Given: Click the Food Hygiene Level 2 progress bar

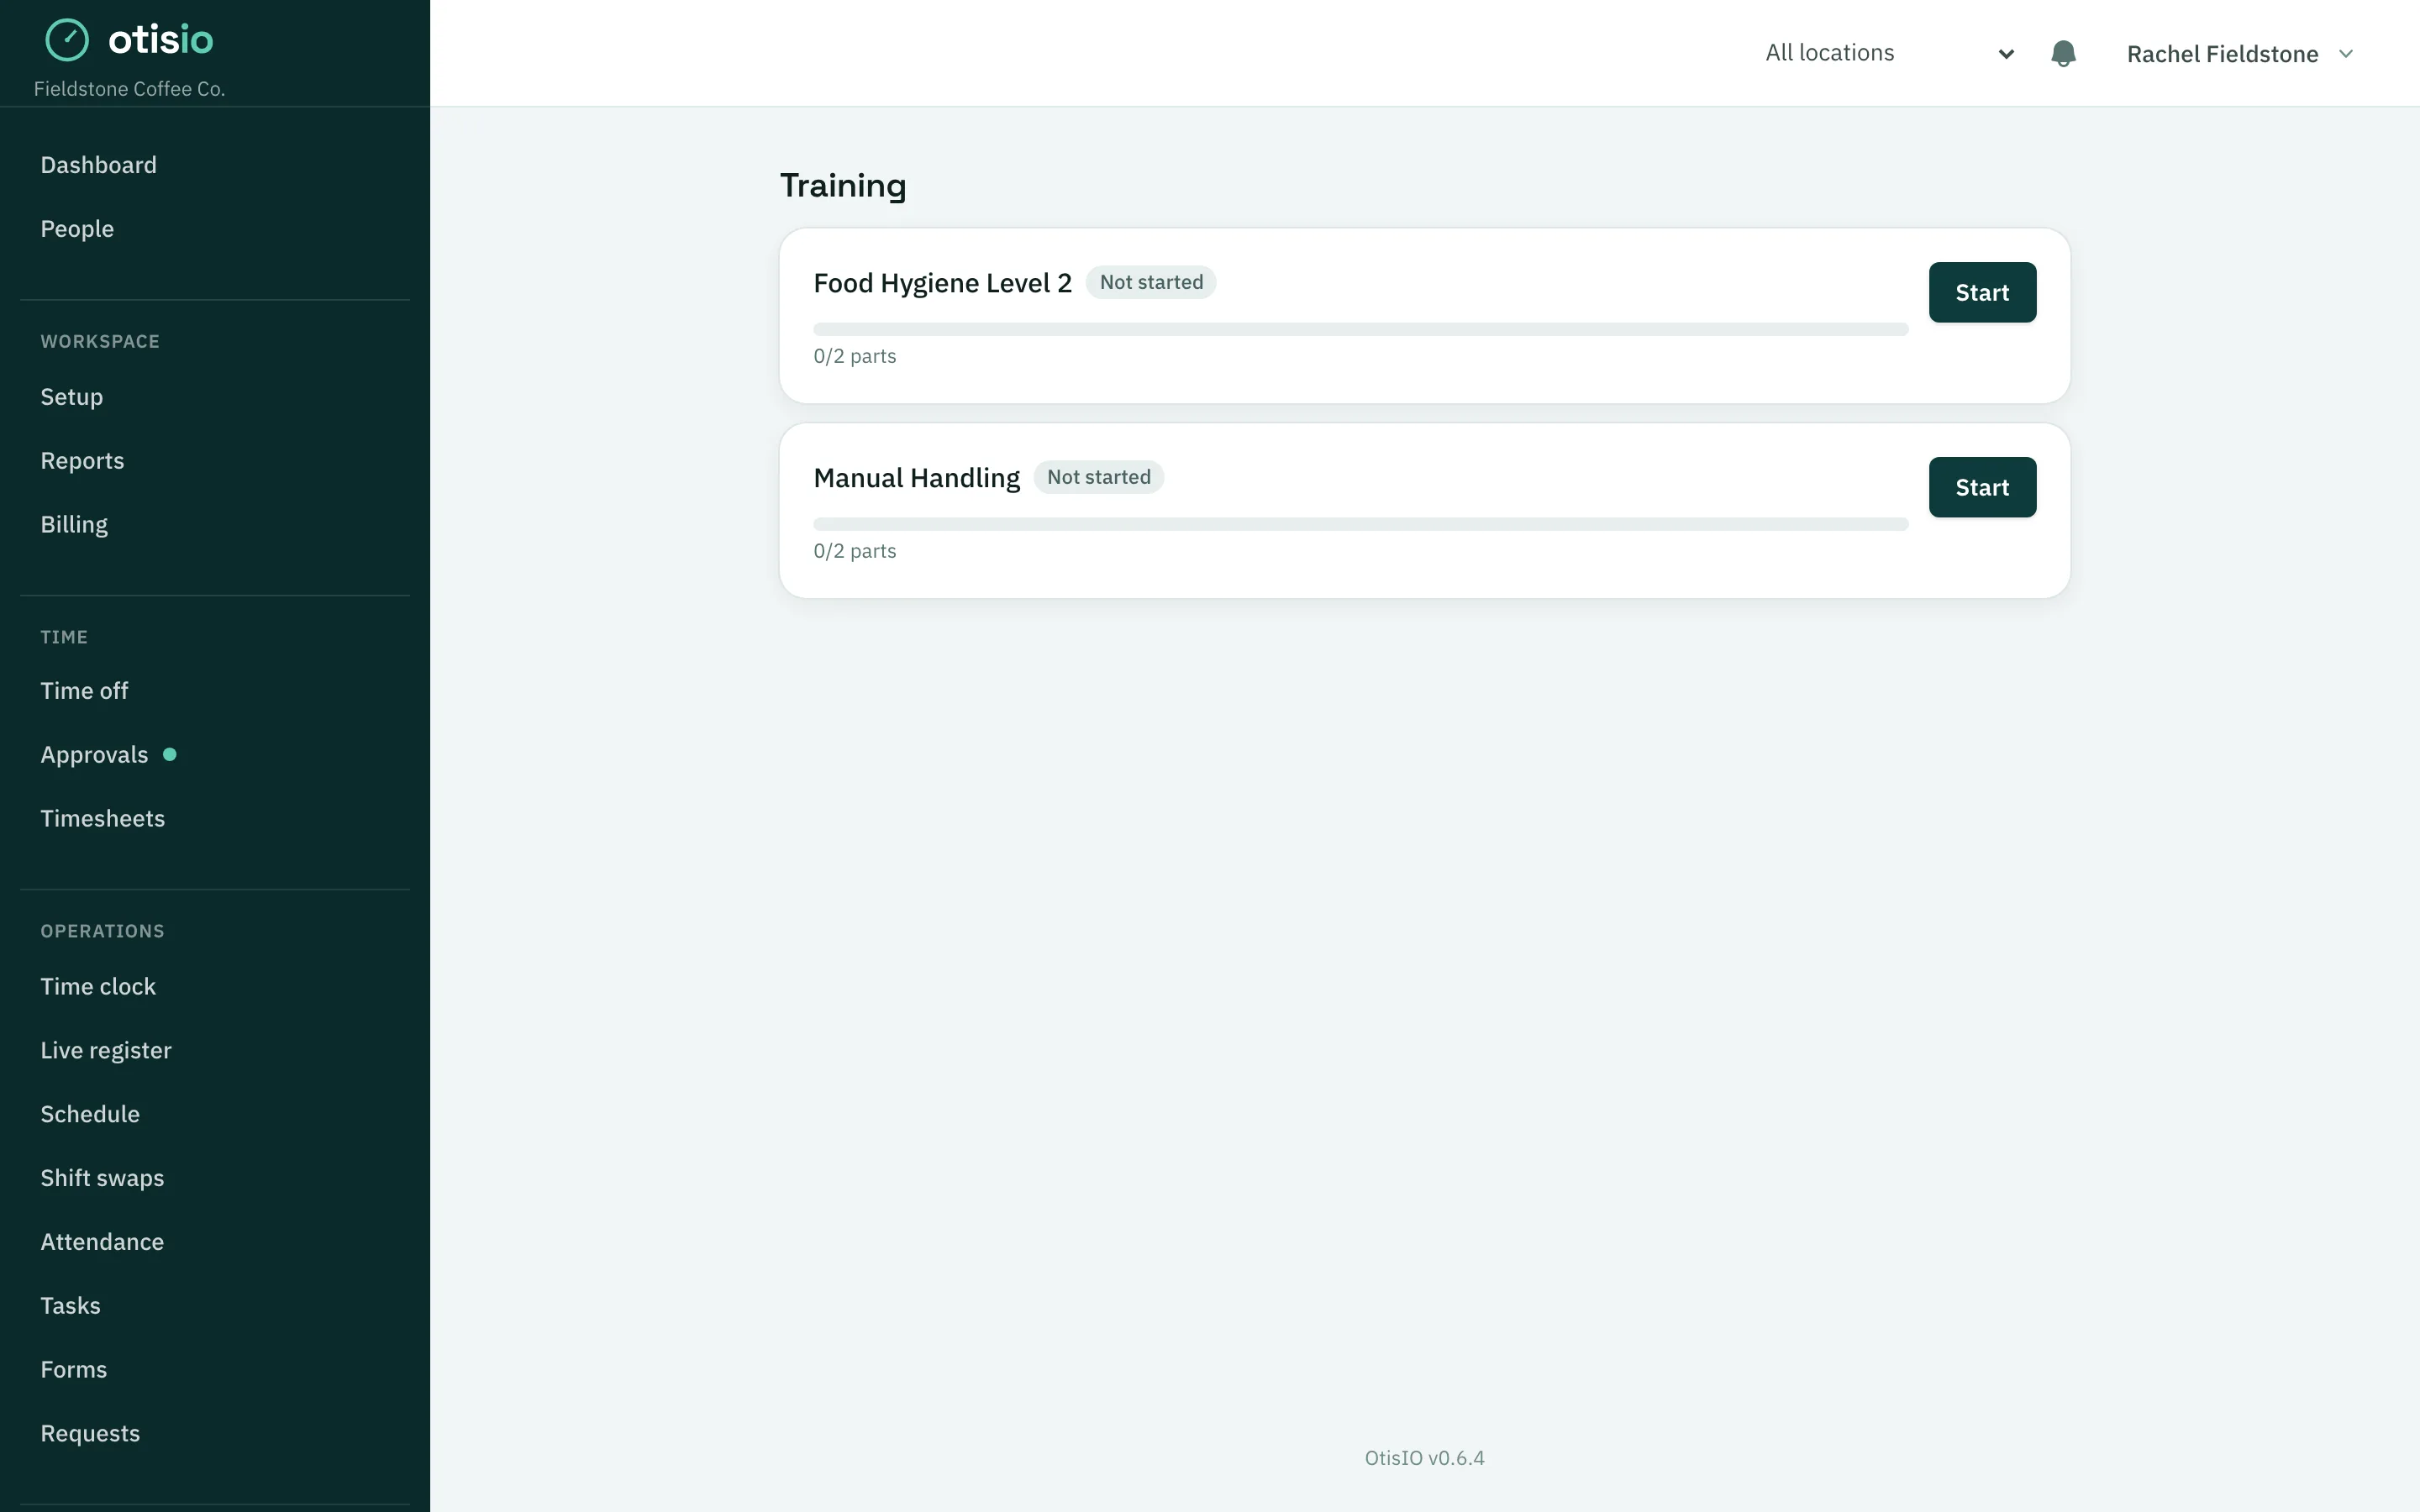Looking at the screenshot, I should (1361, 329).
